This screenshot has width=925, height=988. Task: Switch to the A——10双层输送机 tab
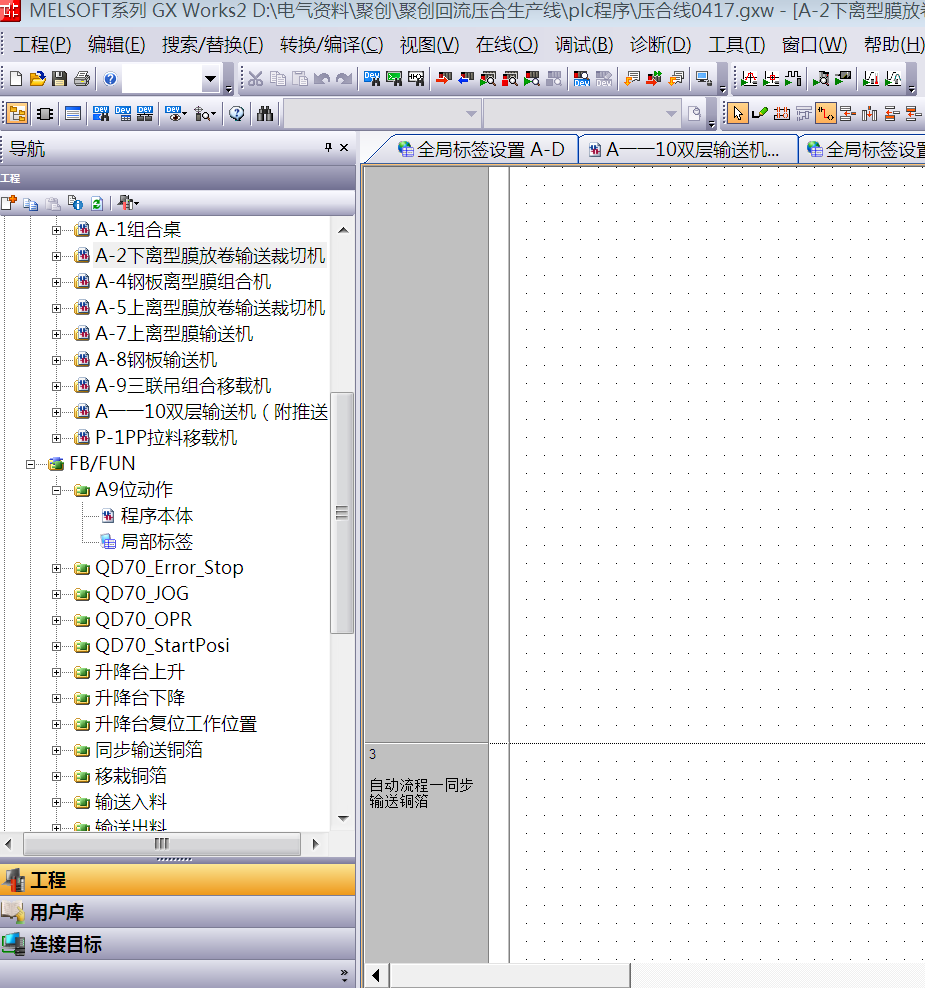(688, 150)
